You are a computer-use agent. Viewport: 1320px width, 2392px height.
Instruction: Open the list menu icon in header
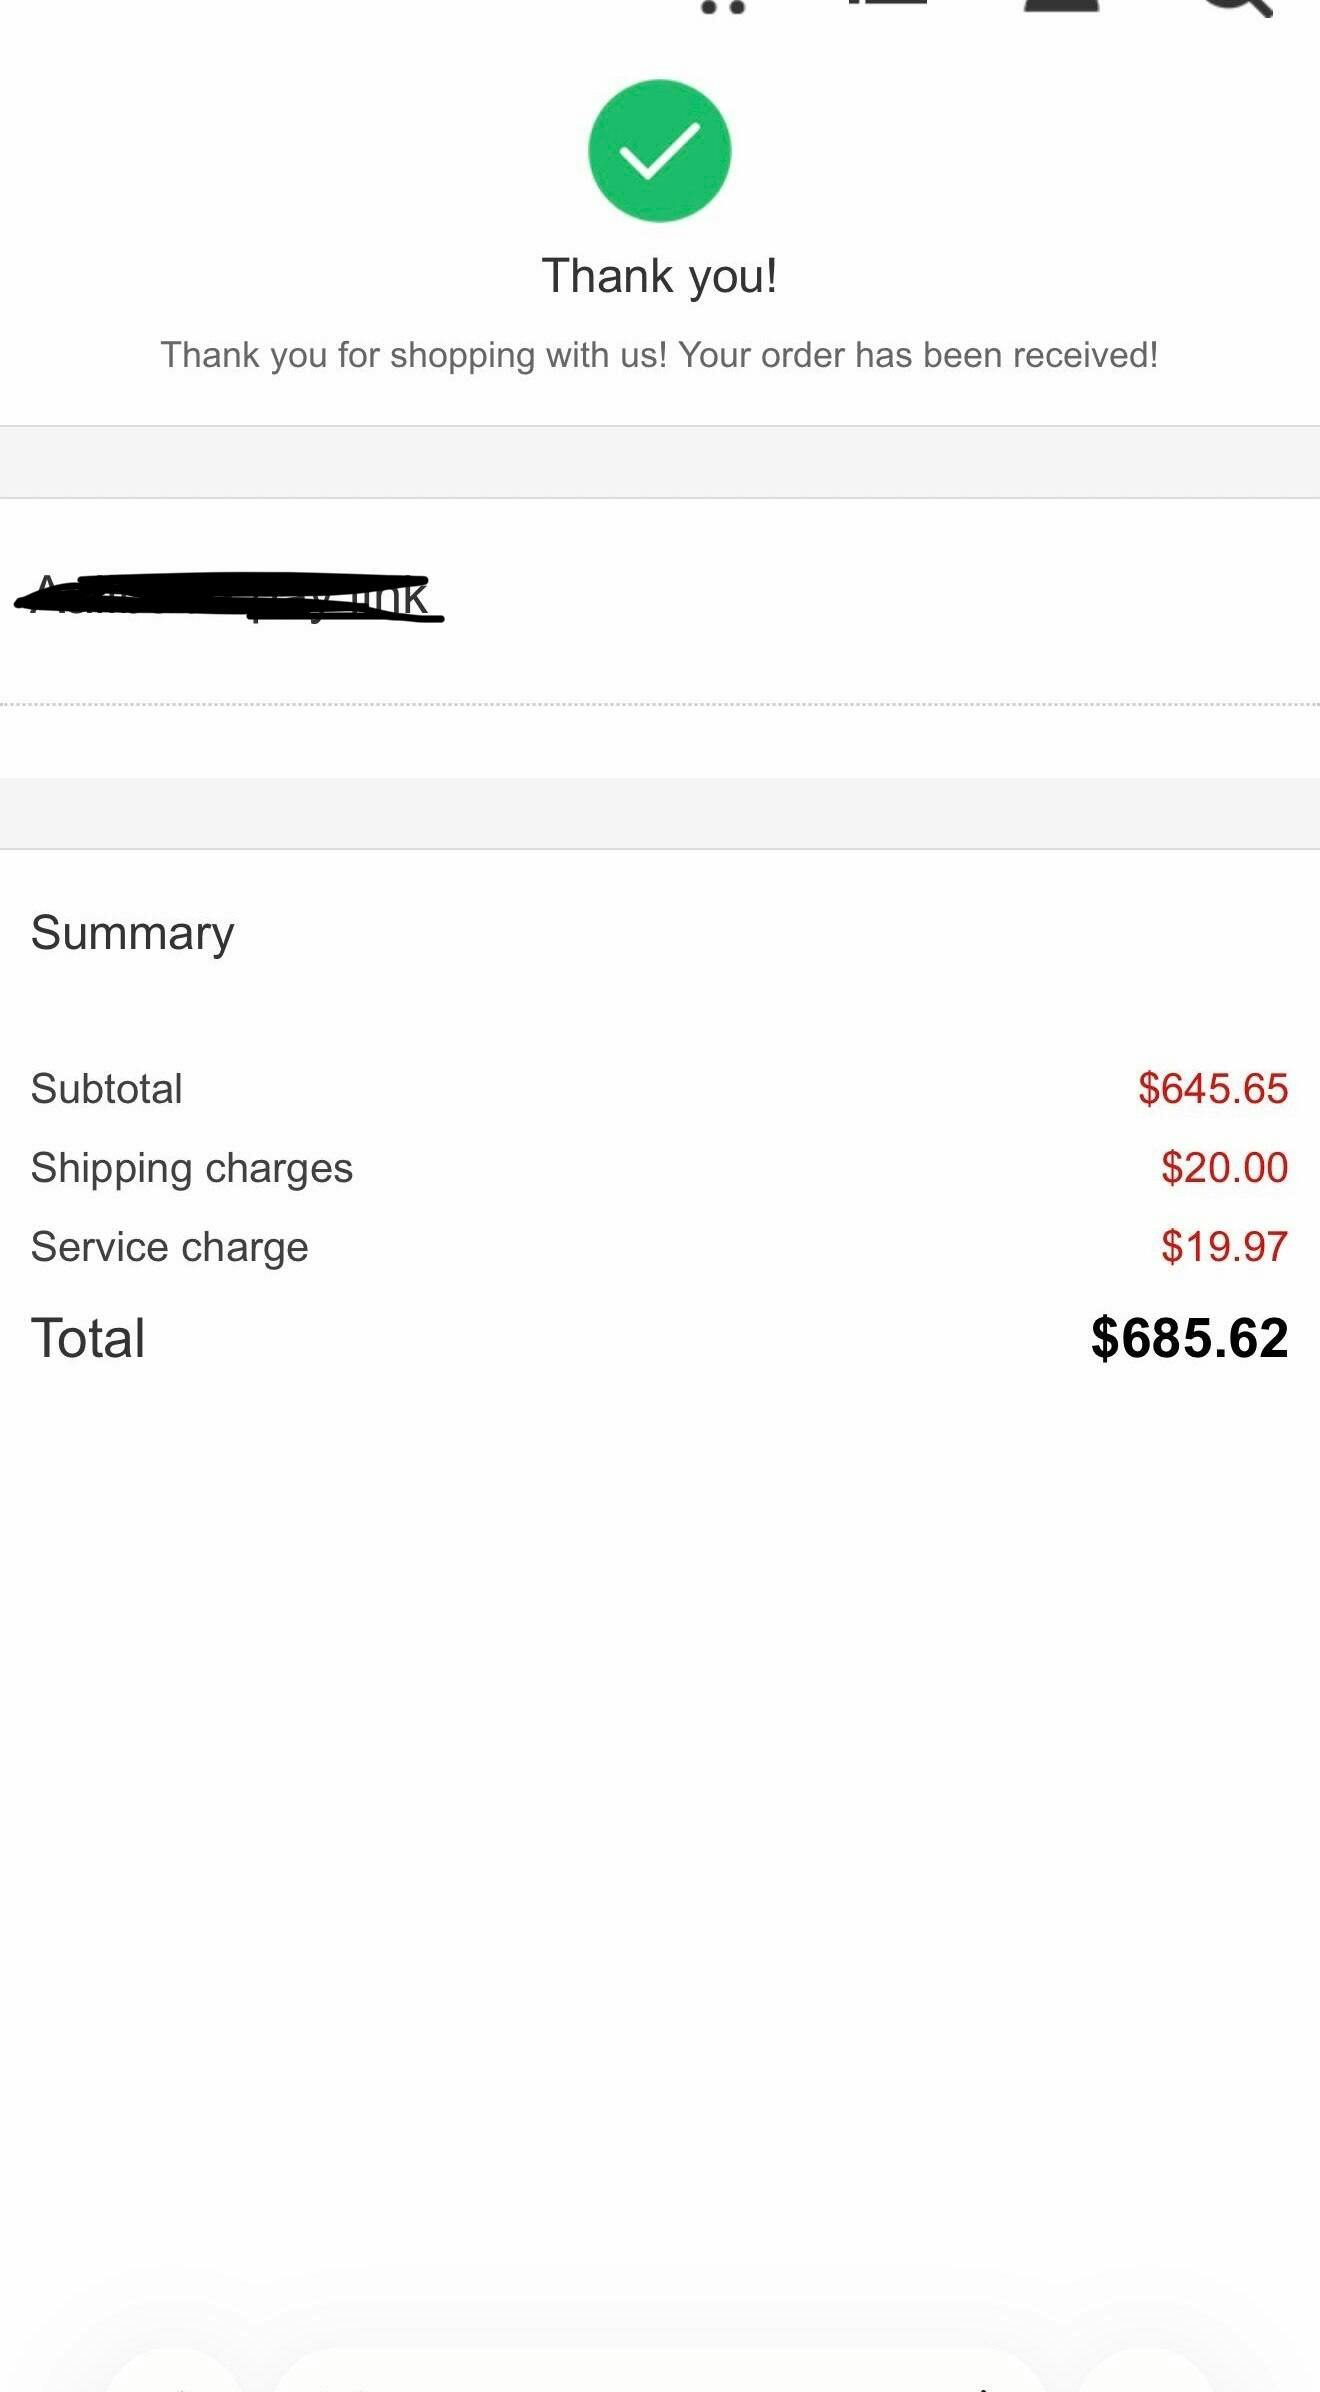point(887,4)
